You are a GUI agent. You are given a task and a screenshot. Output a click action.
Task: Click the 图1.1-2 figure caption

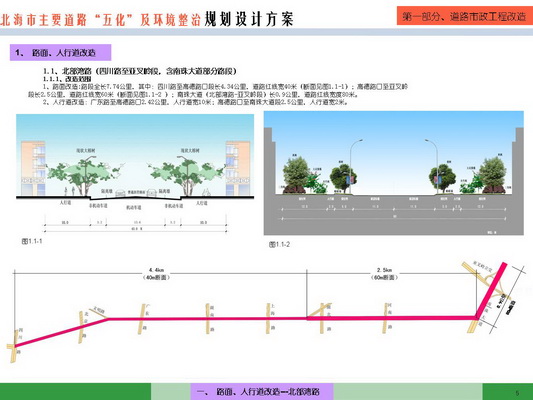coord(279,244)
